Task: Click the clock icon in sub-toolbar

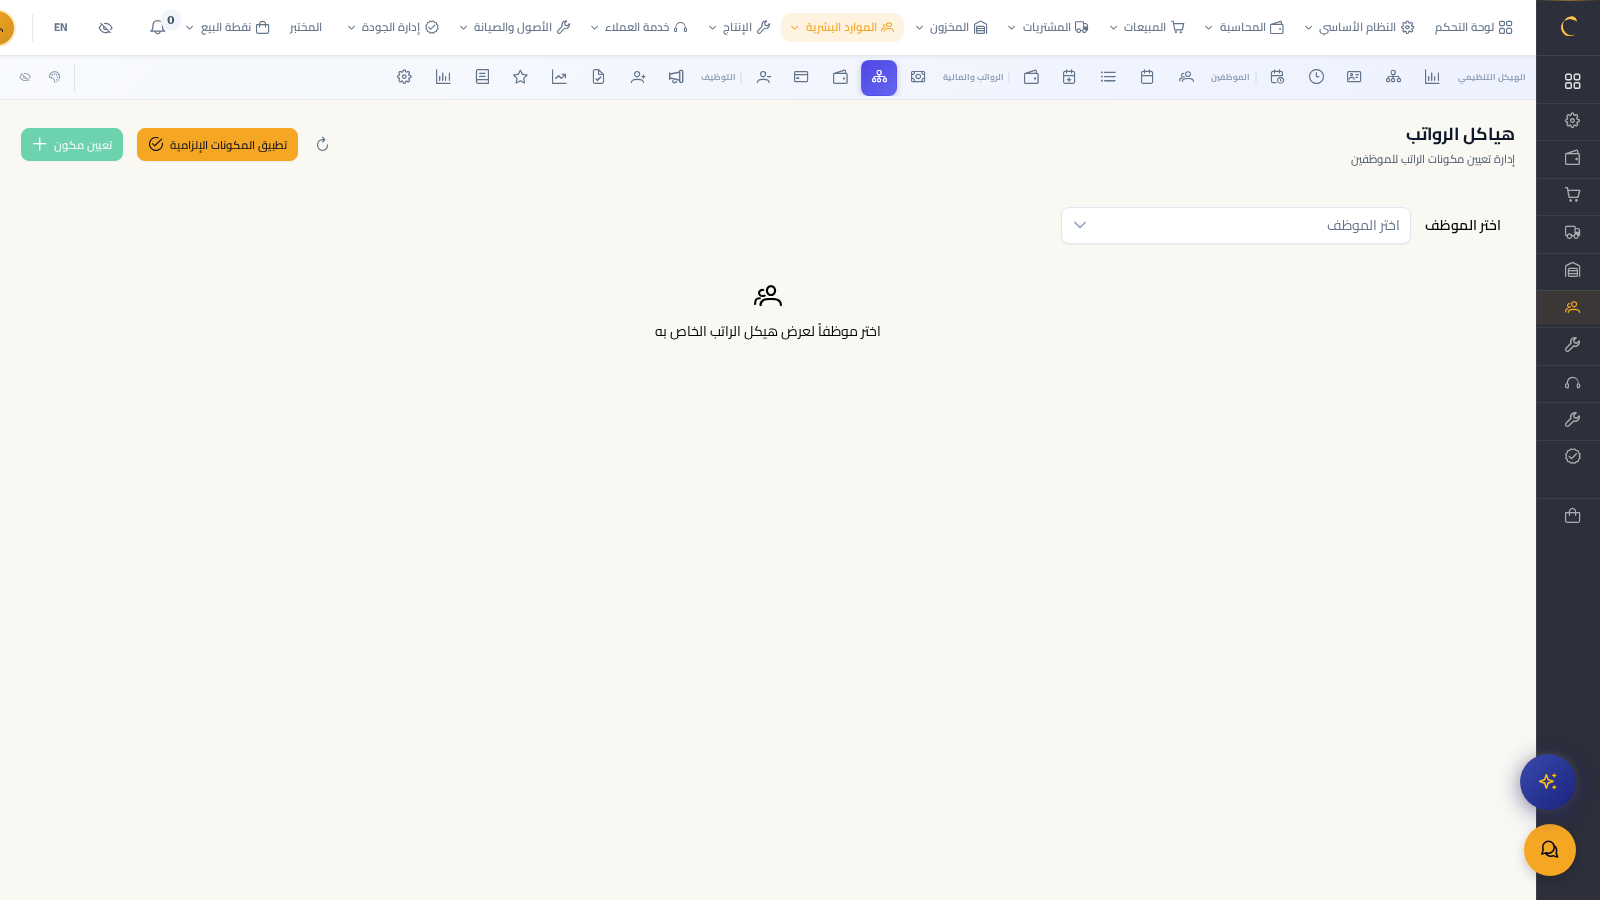Action: coord(1316,77)
